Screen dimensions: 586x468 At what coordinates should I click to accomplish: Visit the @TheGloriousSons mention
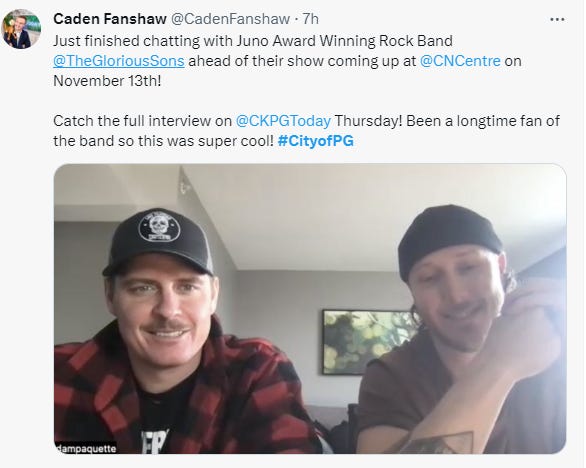(119, 61)
